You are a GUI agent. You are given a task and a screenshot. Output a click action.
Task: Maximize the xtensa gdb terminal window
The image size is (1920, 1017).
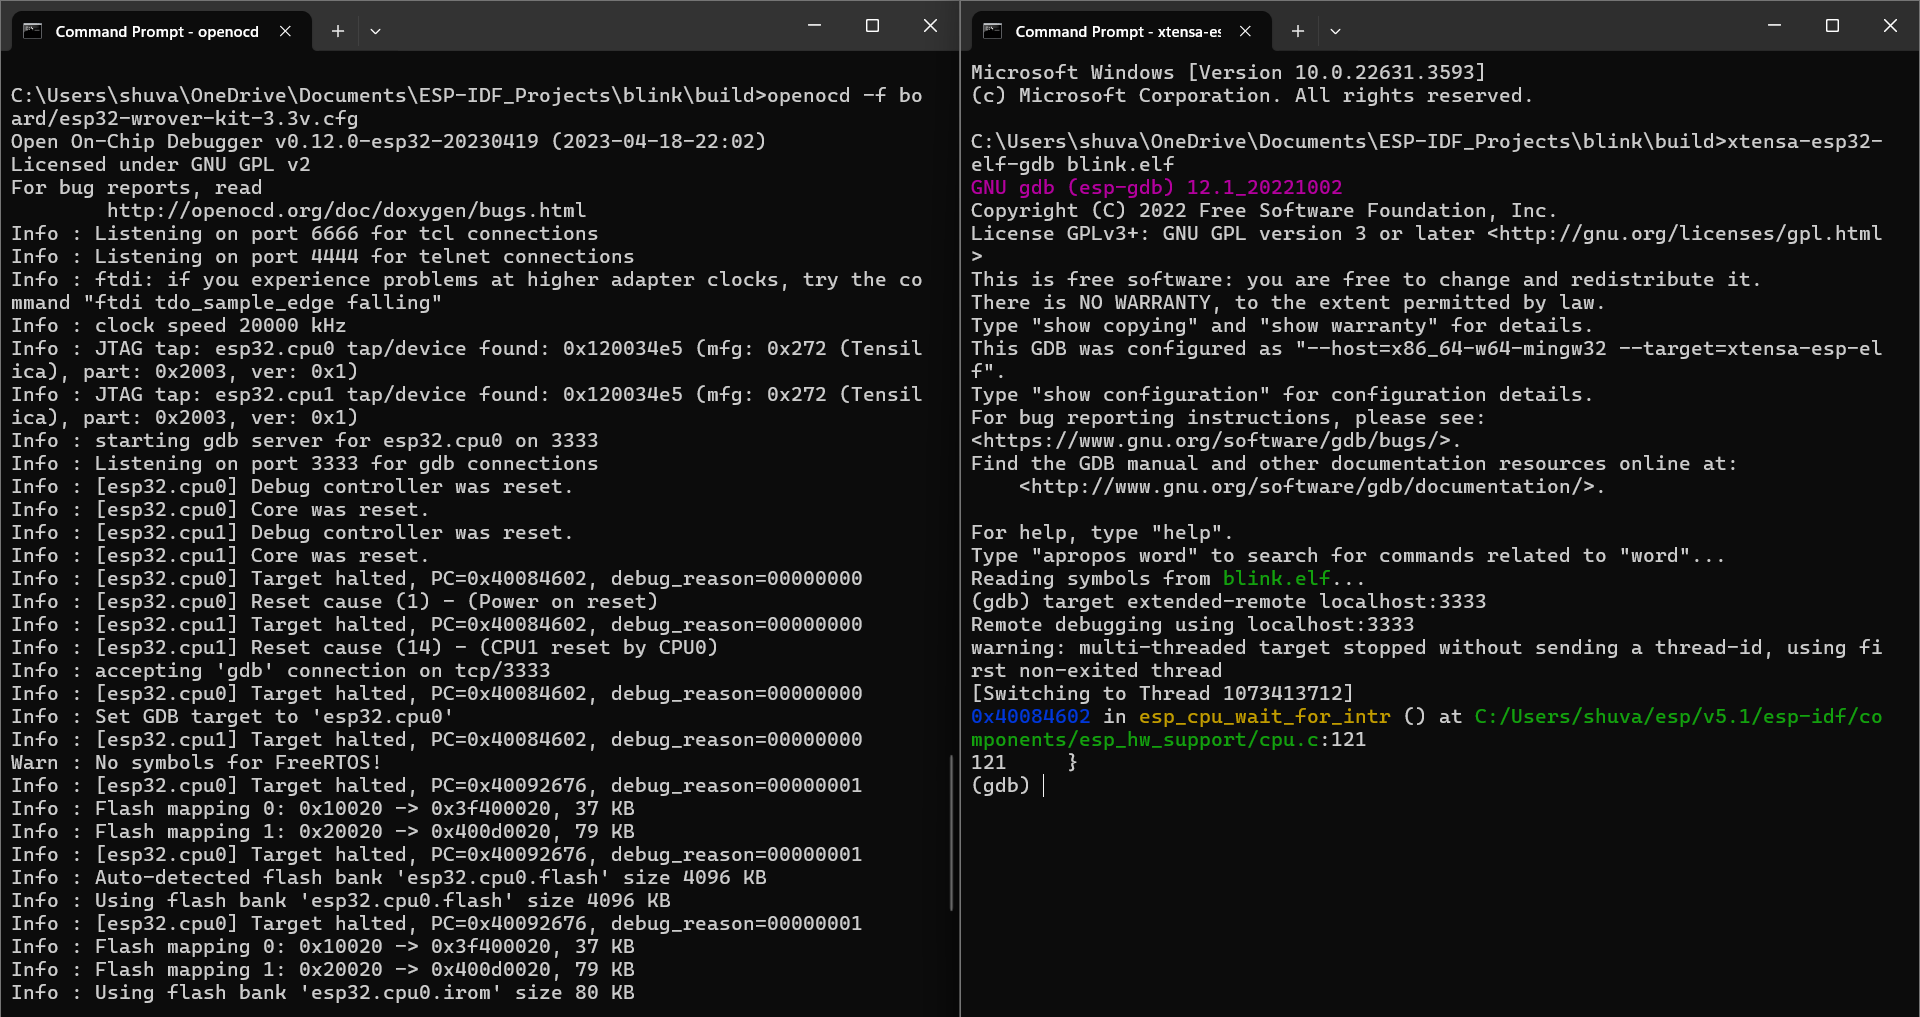1832,26
